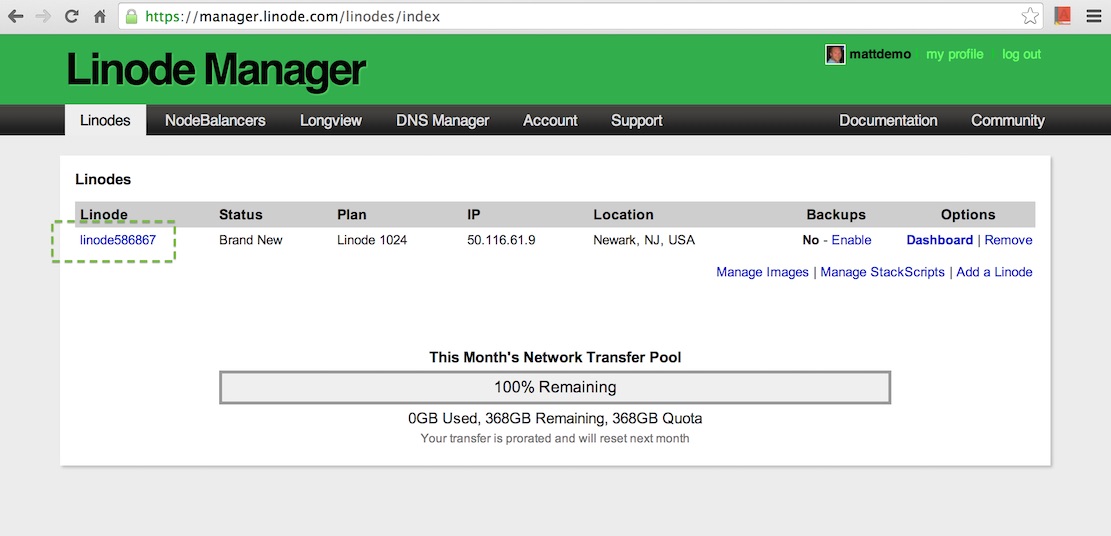Click the Backups column header
The width and height of the screenshot is (1111, 536).
pos(836,215)
